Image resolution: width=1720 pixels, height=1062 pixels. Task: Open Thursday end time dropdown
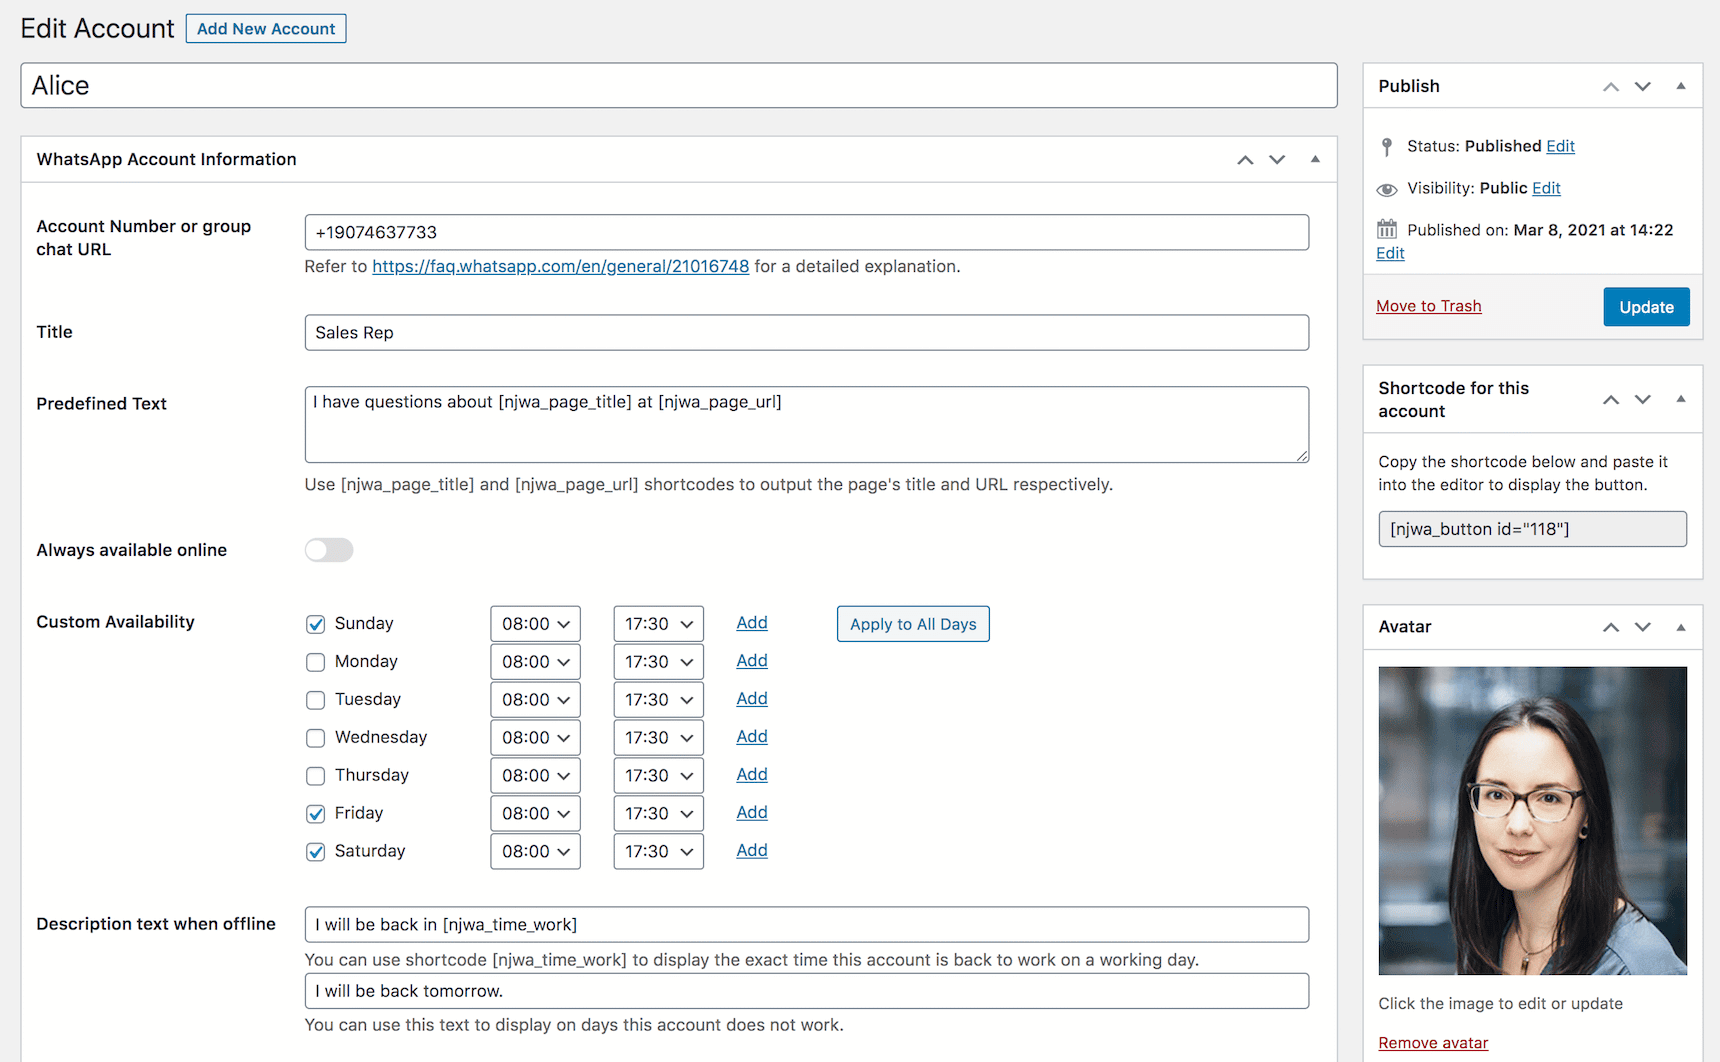[x=658, y=776]
